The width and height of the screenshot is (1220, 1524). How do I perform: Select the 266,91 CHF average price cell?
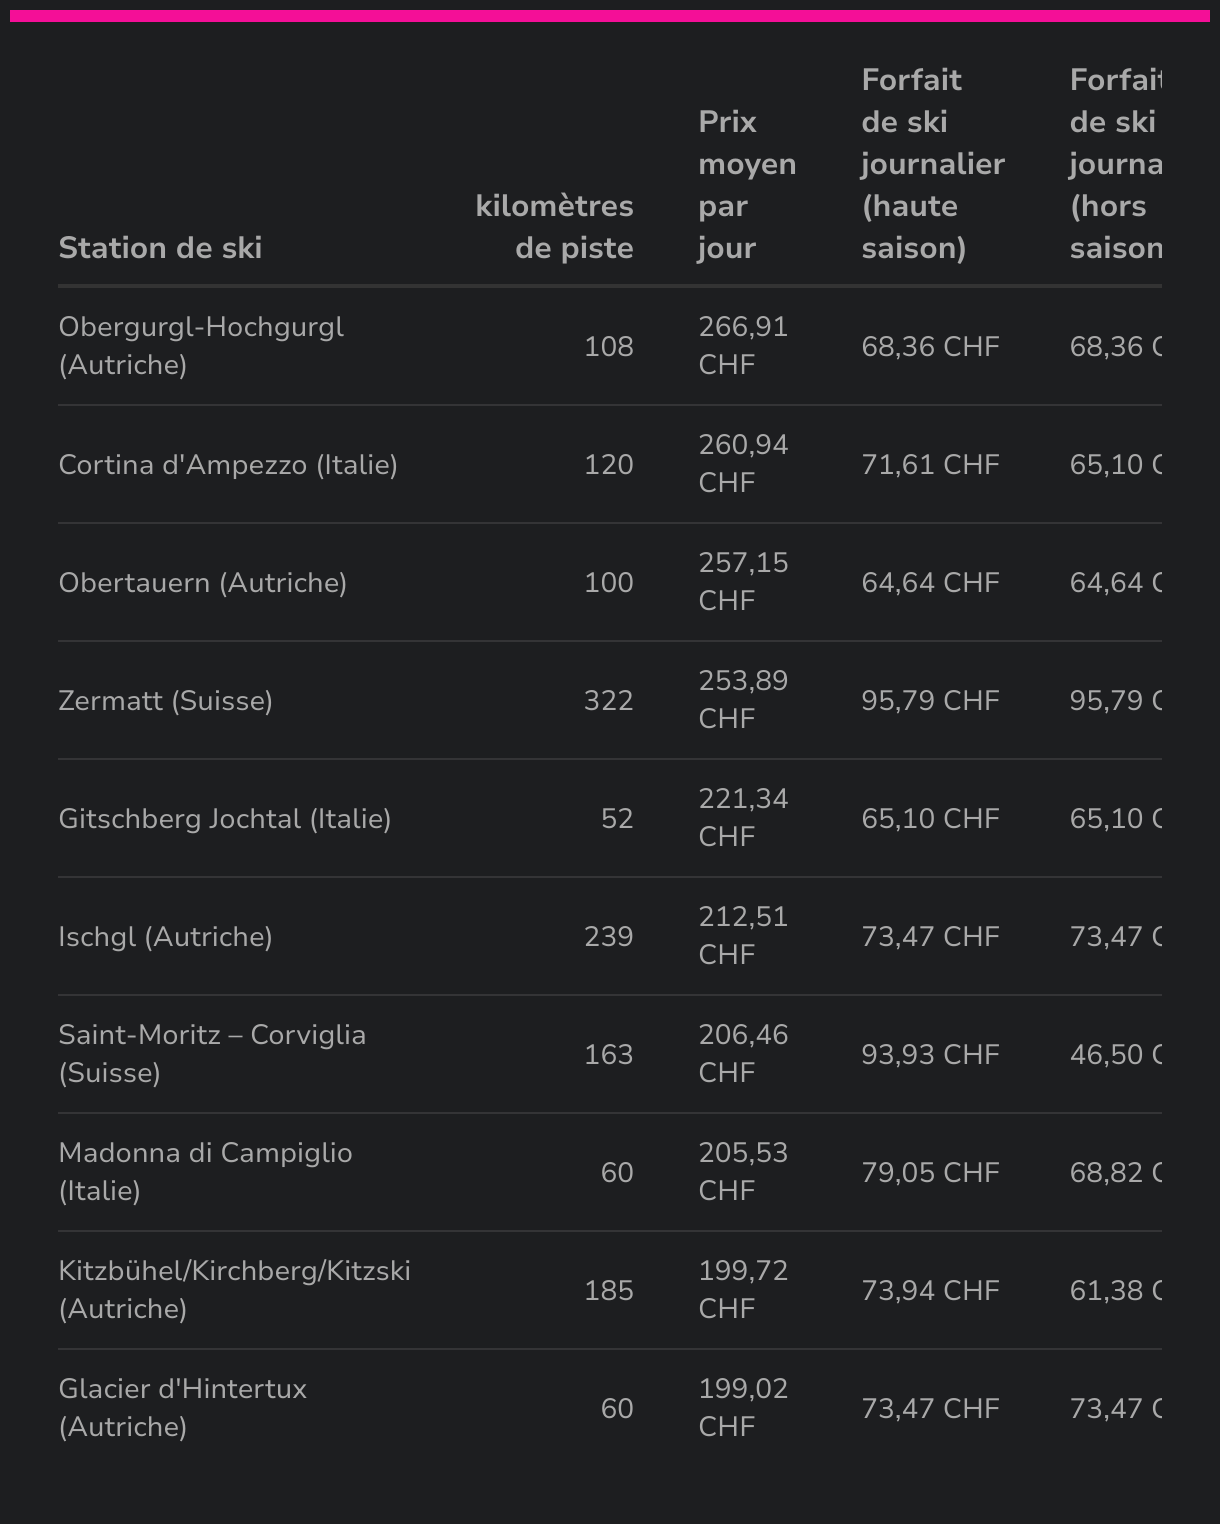click(744, 346)
